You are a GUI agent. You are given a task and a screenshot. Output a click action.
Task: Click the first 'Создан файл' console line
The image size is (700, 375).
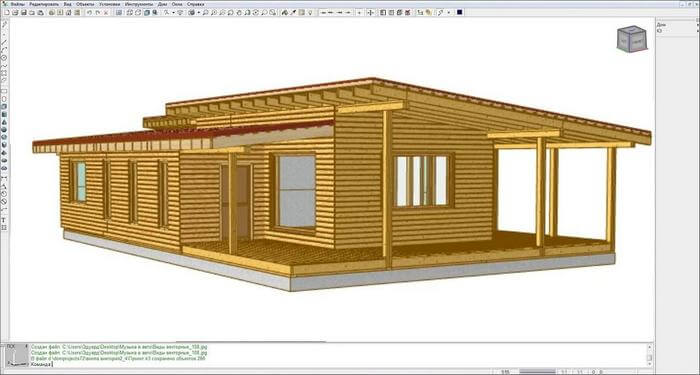pos(119,346)
